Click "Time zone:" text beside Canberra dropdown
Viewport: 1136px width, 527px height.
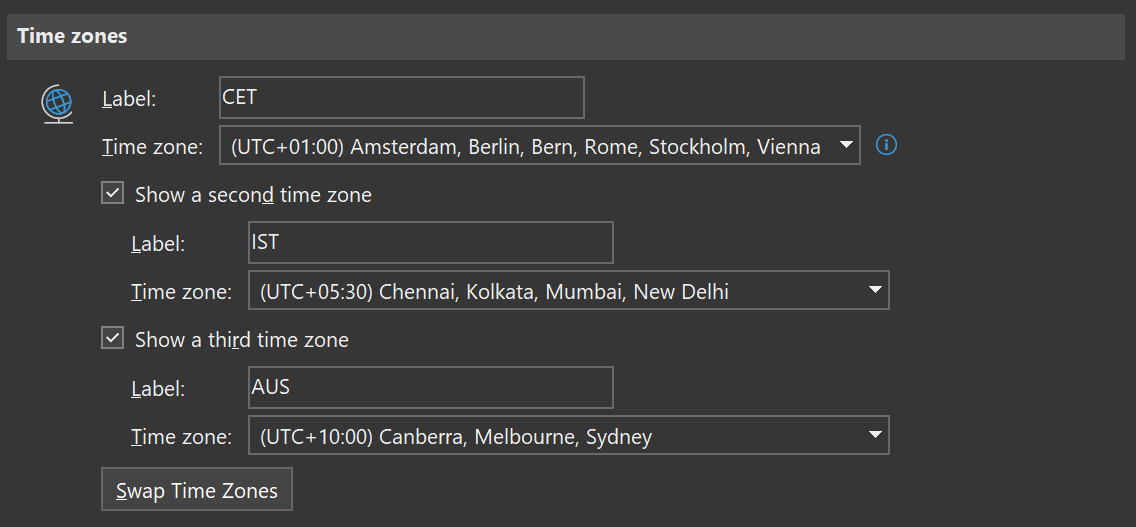point(182,437)
